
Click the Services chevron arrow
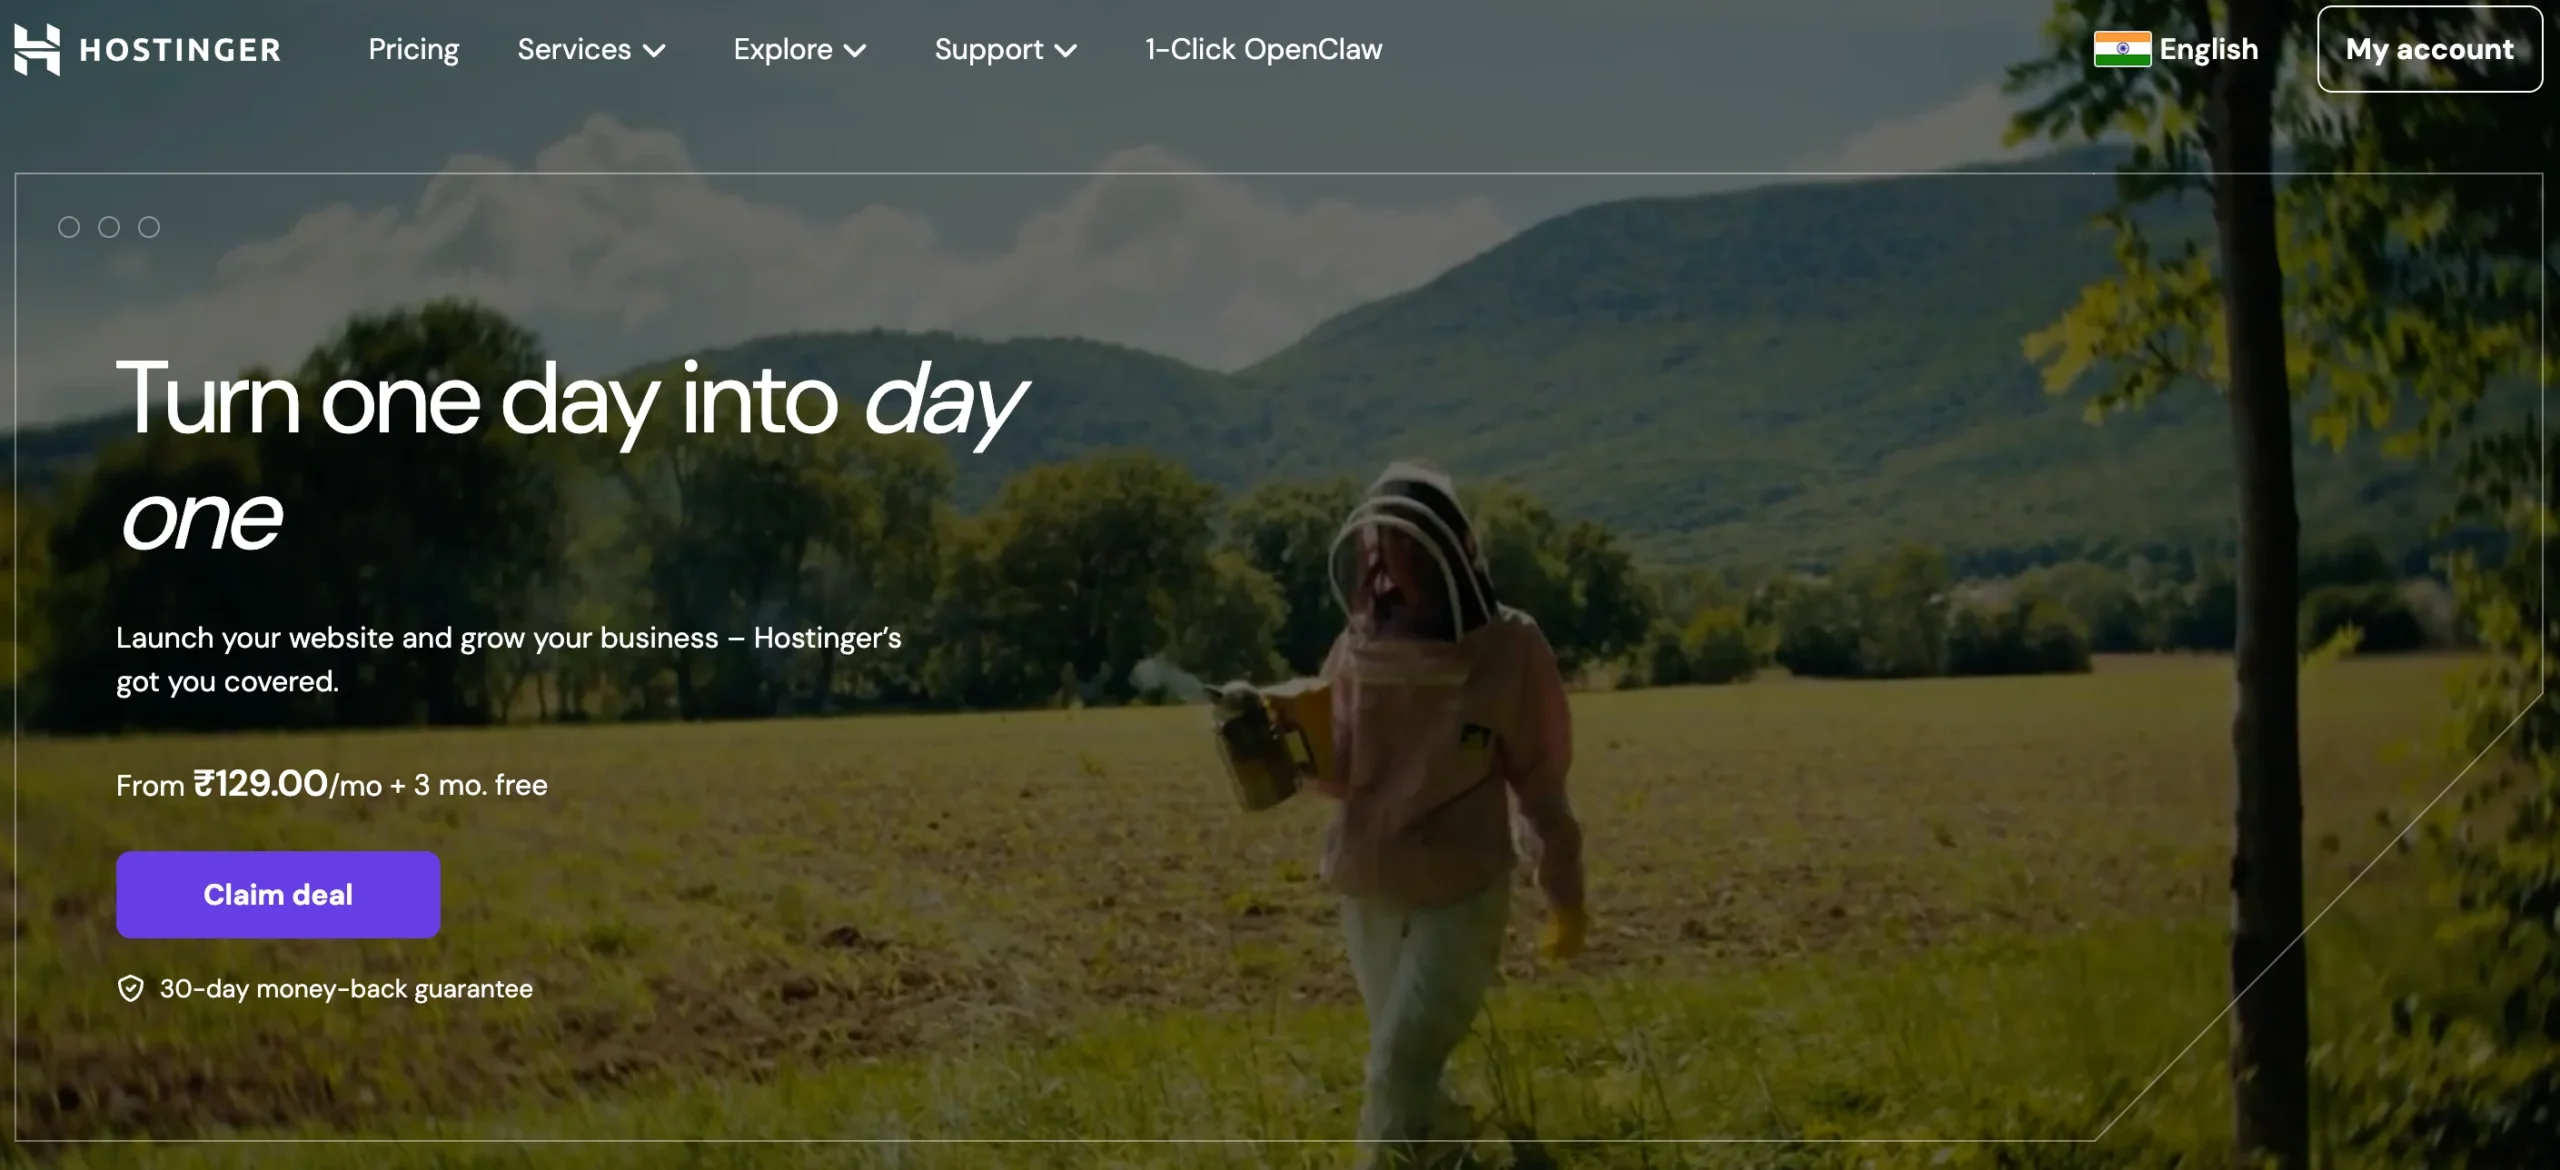655,50
